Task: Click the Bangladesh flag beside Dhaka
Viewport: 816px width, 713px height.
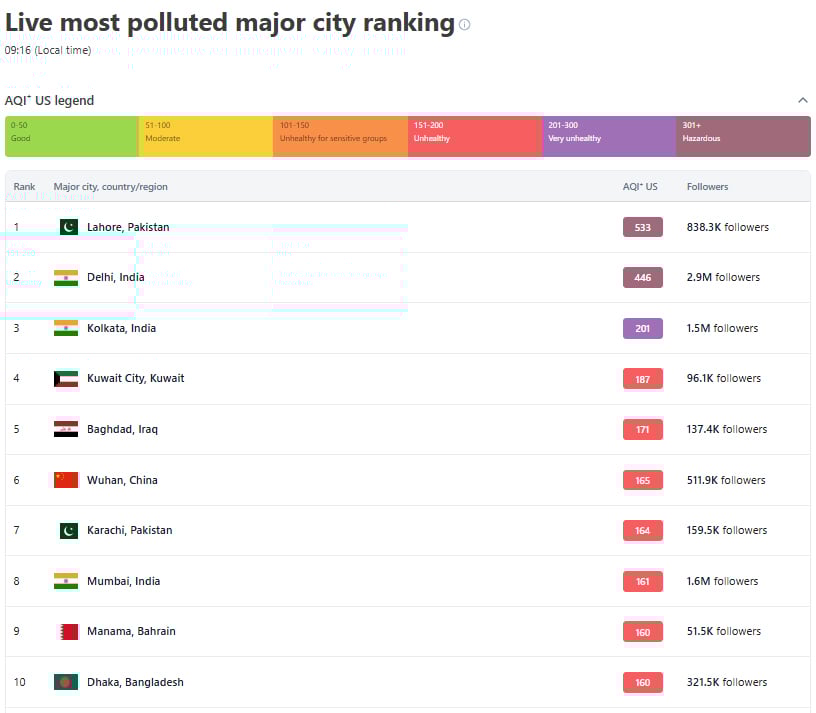Action: coord(66,682)
